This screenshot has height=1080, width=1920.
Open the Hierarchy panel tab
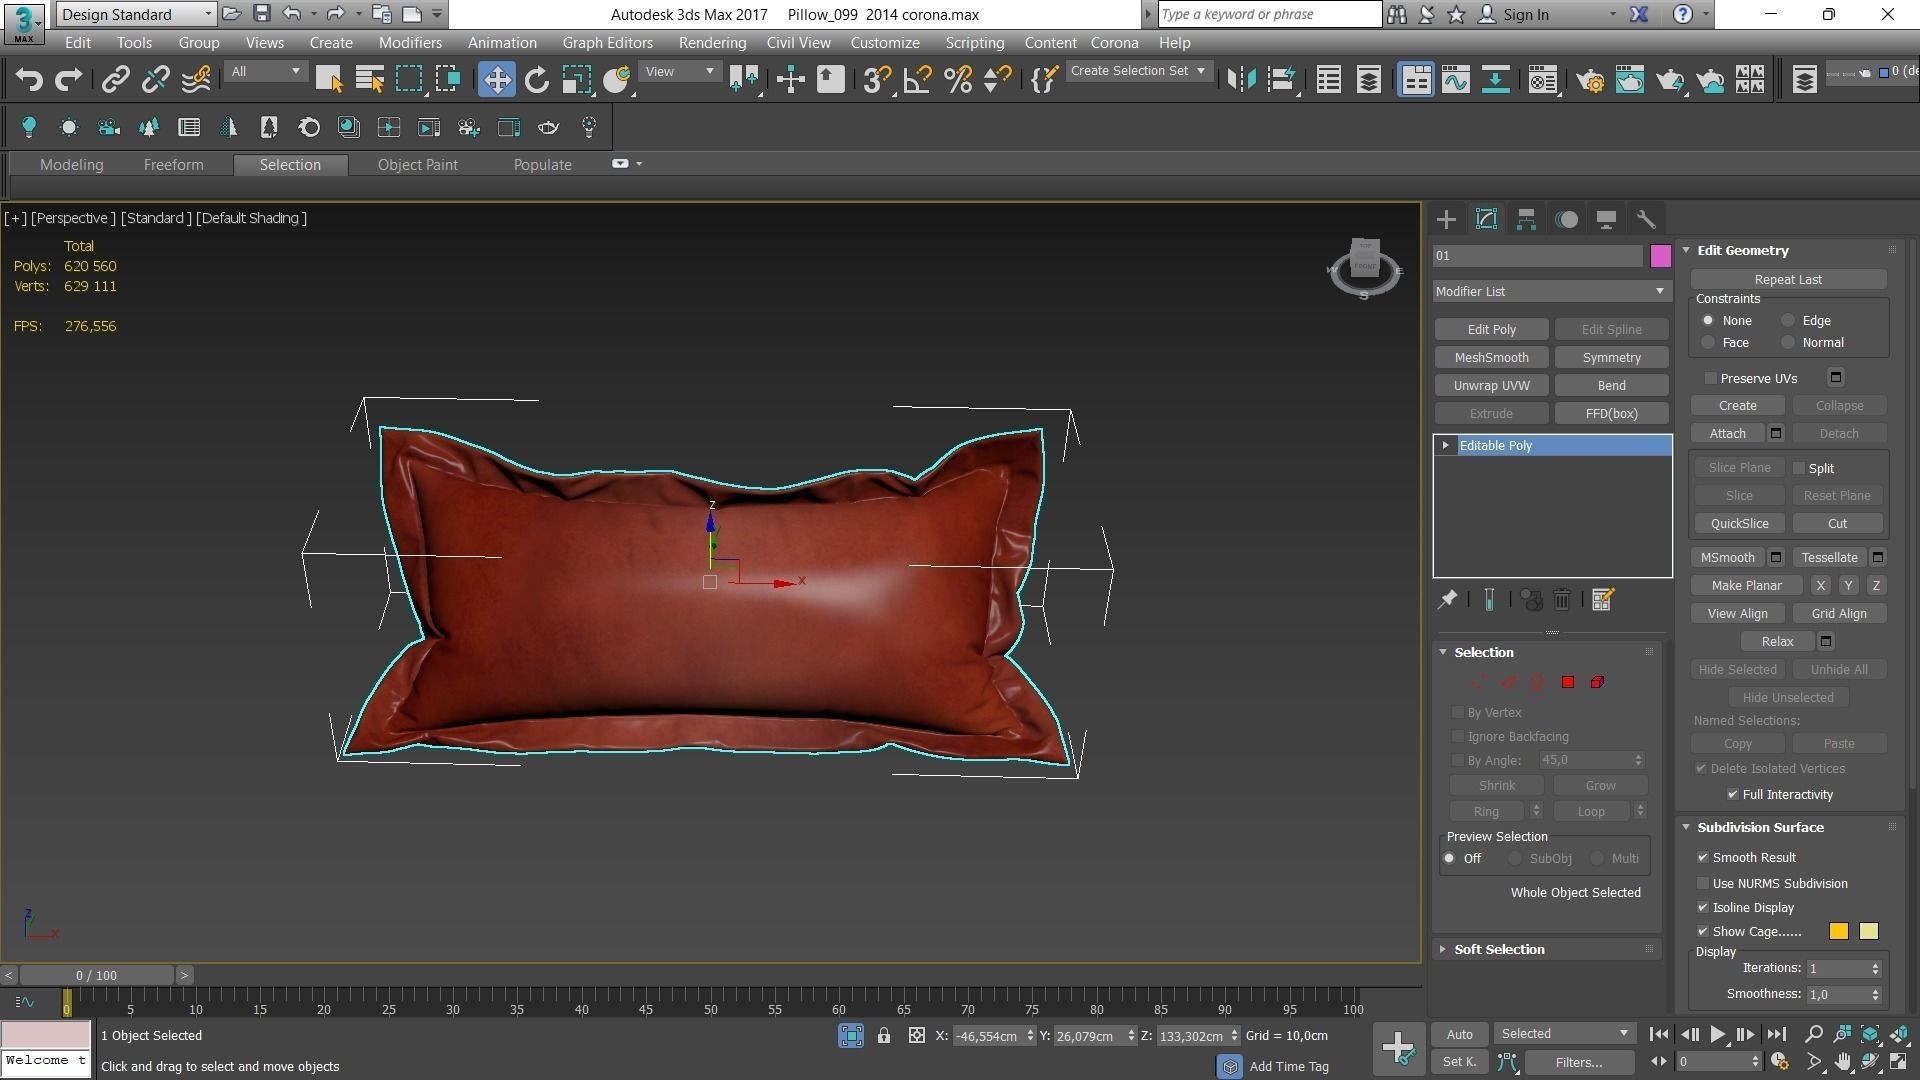click(1526, 220)
